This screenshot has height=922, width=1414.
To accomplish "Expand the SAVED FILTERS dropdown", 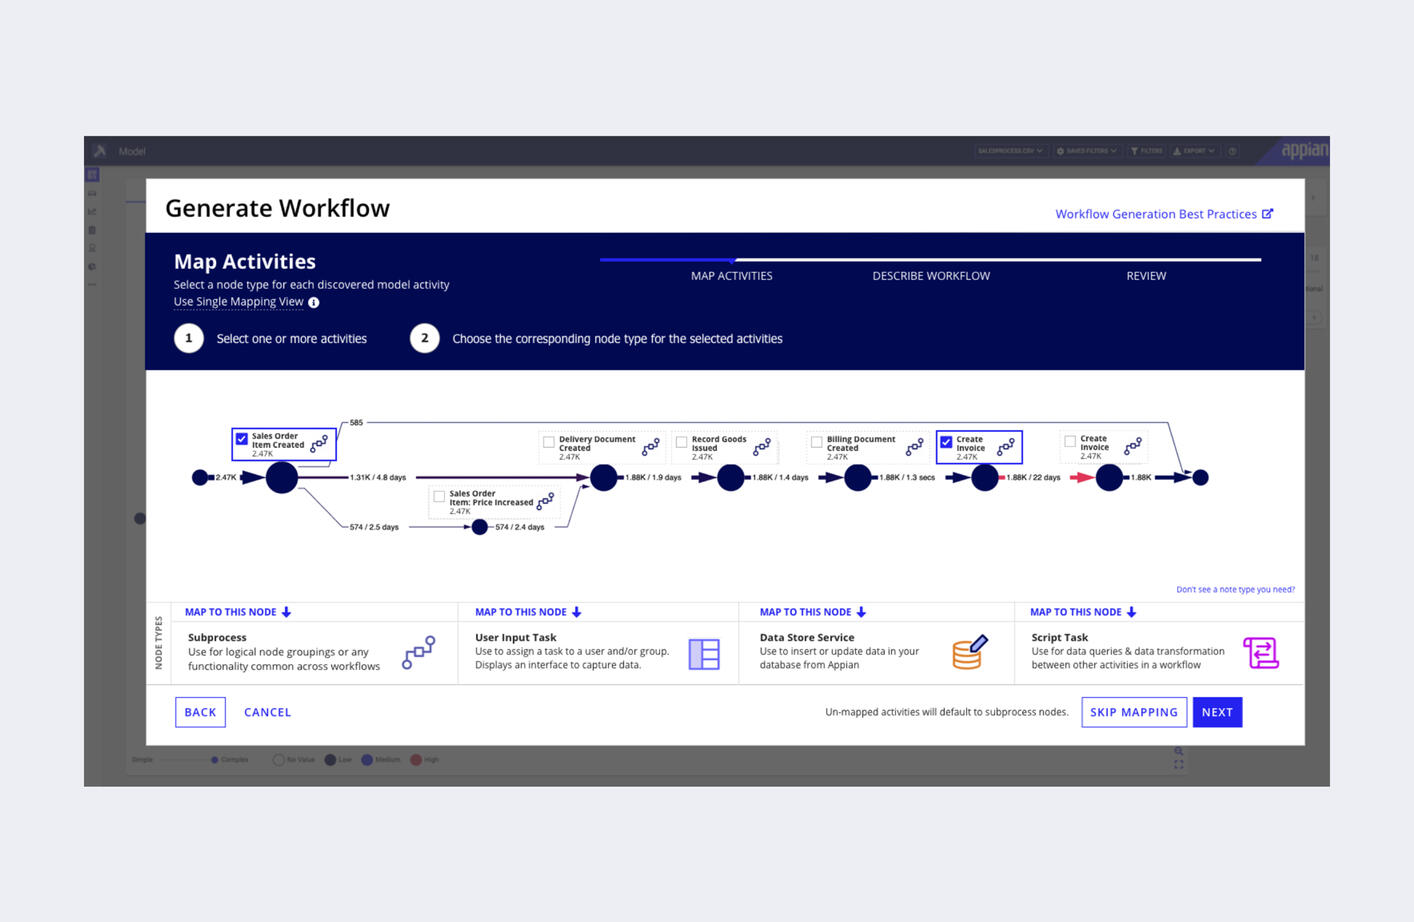I will click(1086, 151).
